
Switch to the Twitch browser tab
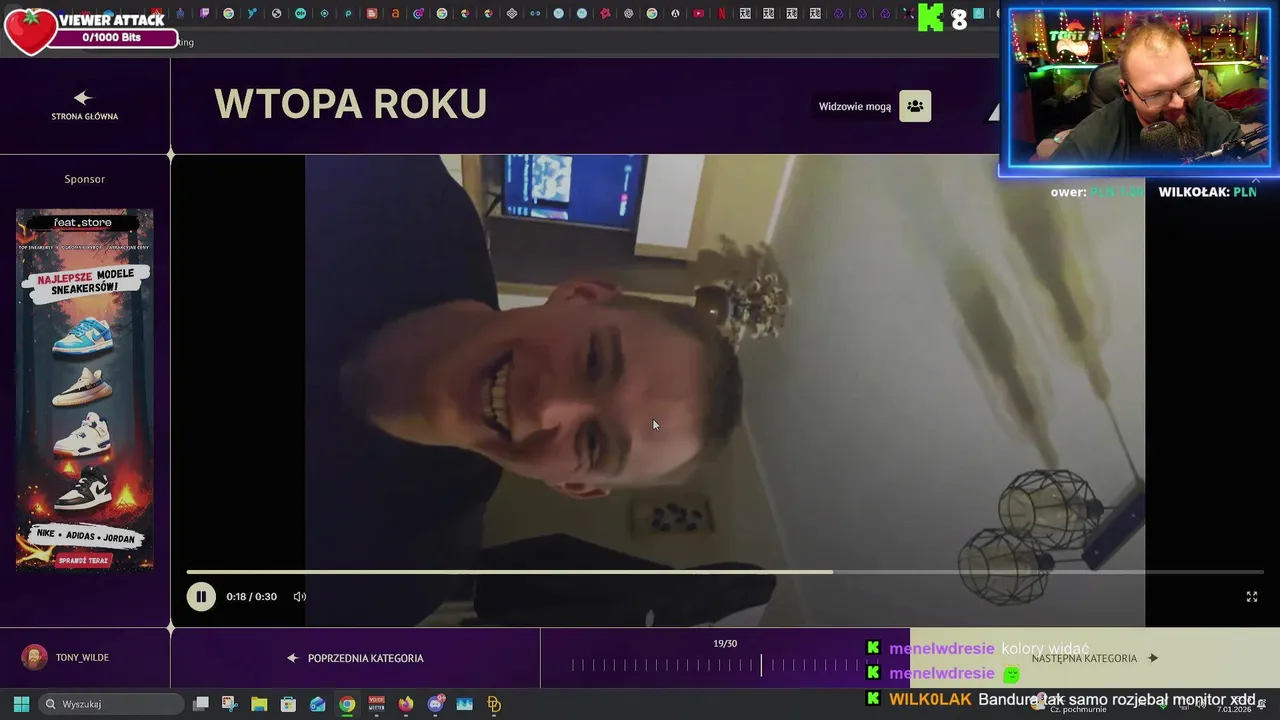[x=204, y=14]
